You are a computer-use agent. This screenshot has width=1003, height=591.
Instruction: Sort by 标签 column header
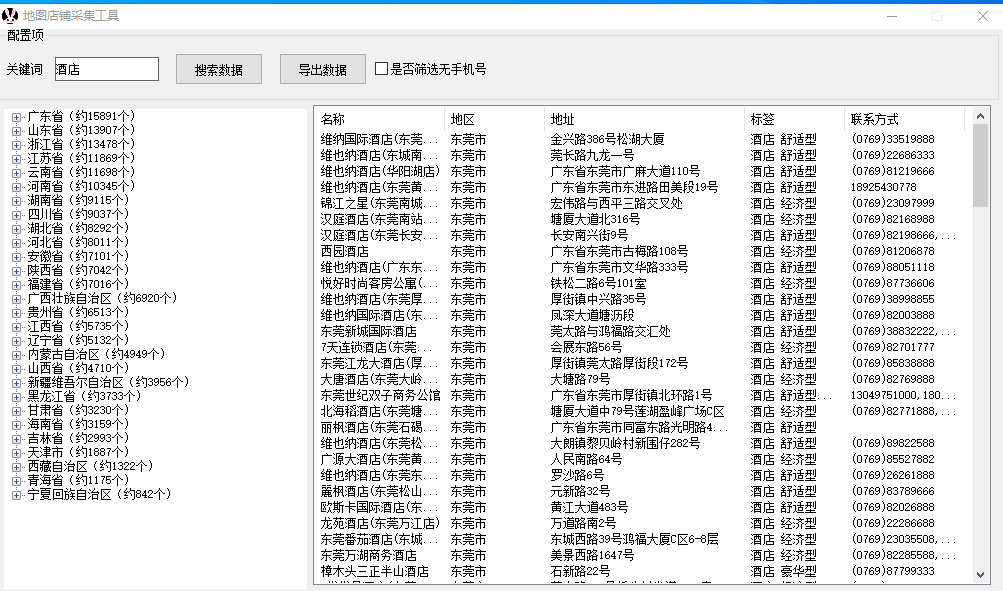793,119
